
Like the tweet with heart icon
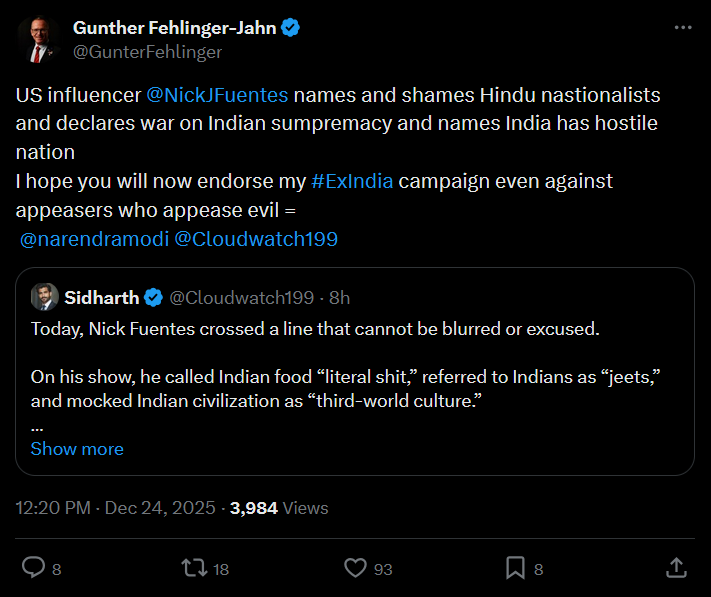click(x=355, y=568)
